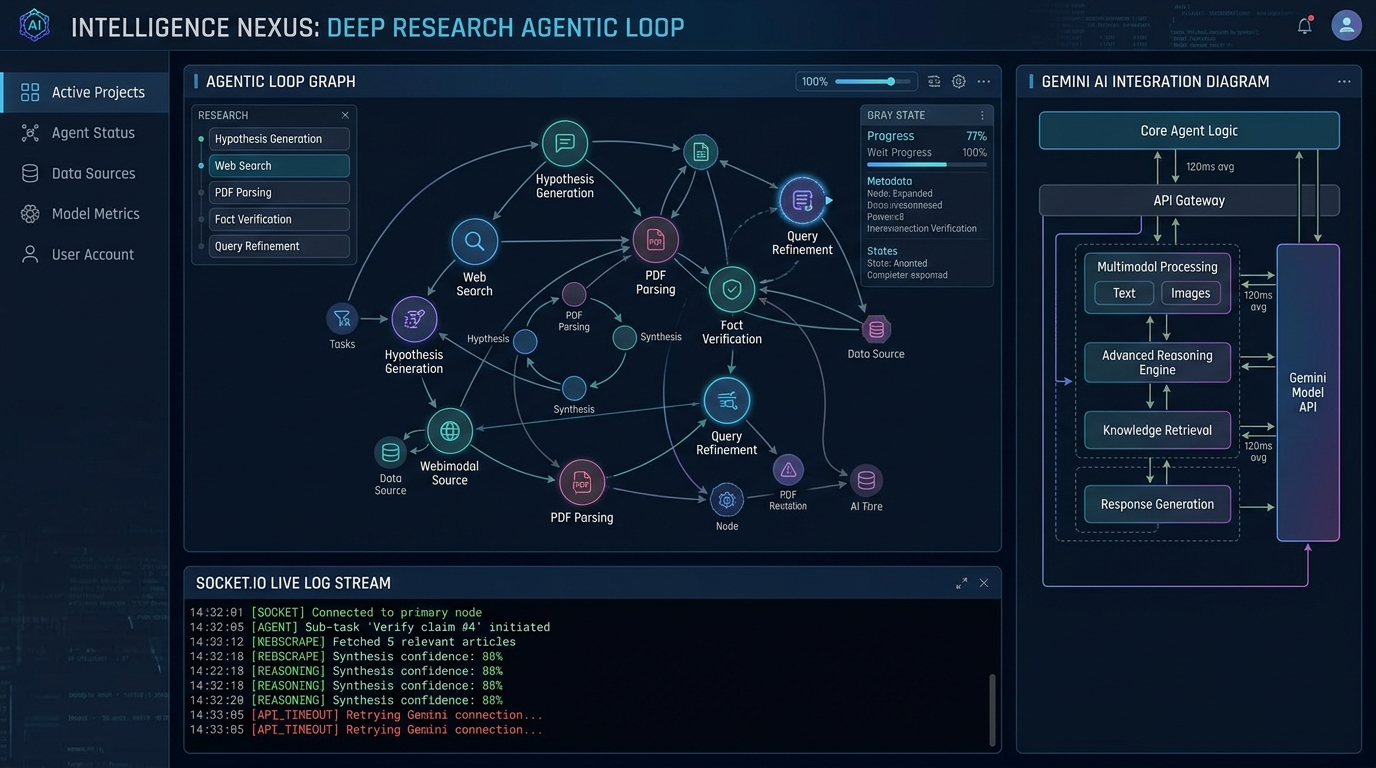The height and width of the screenshot is (768, 1376).
Task: Click teal Data Source node near Webimodal Source
Action: (x=390, y=453)
